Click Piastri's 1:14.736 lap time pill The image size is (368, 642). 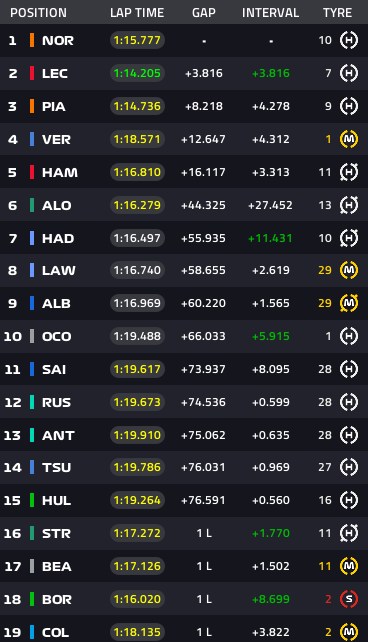coord(137,106)
